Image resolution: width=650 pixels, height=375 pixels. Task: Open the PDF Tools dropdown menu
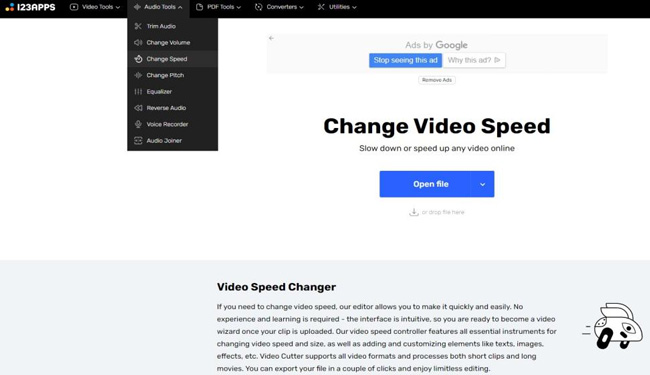[218, 7]
